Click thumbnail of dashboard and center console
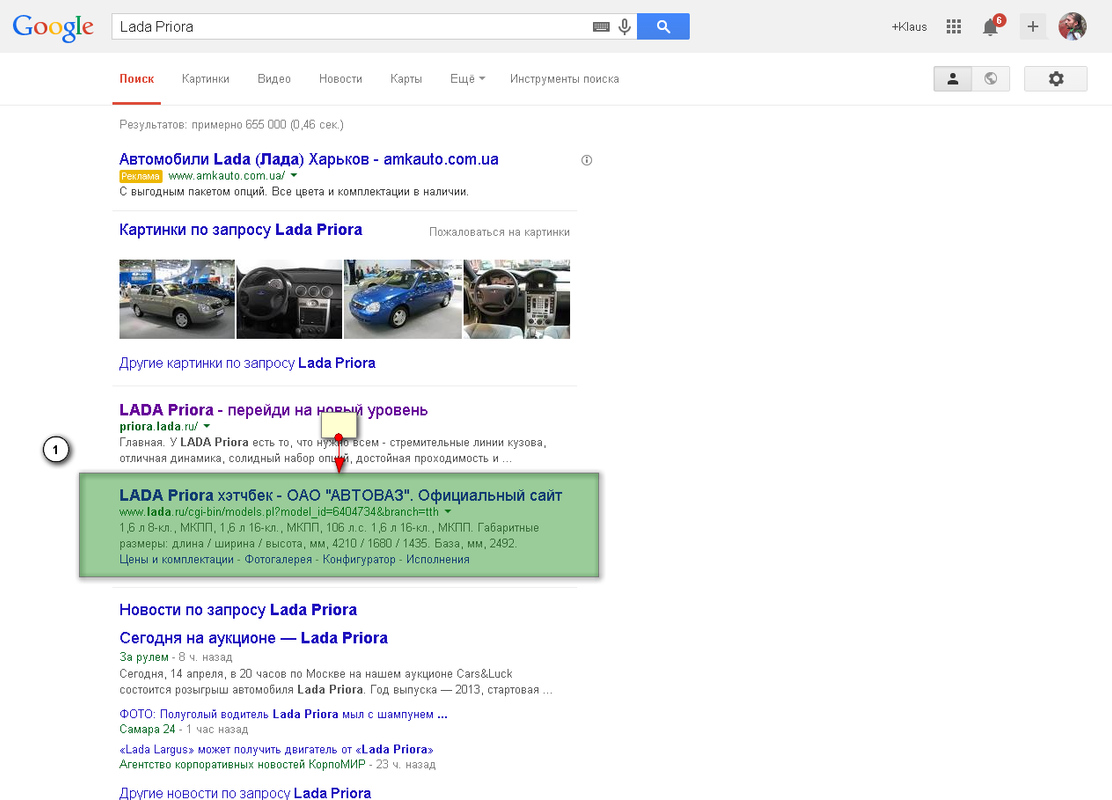The image size is (1112, 800). [517, 299]
